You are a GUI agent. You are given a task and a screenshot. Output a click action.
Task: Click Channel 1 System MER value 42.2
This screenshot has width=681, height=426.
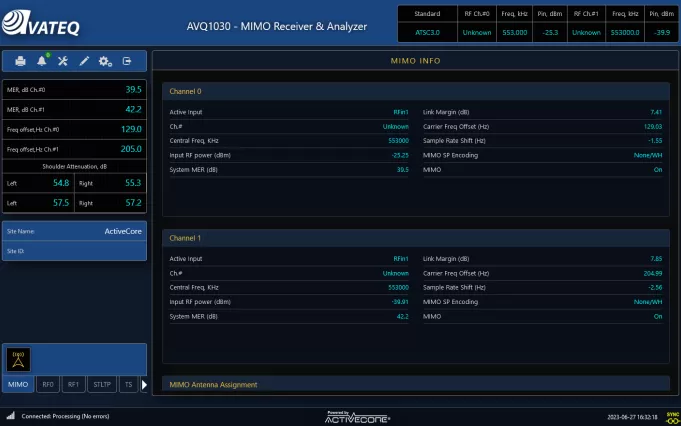click(x=403, y=317)
